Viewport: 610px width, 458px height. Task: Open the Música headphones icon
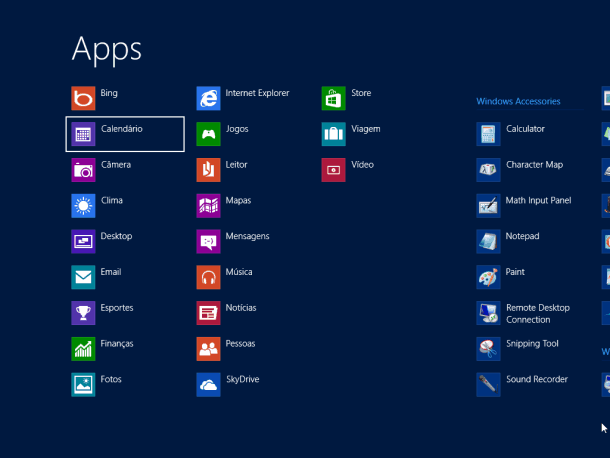[209, 277]
